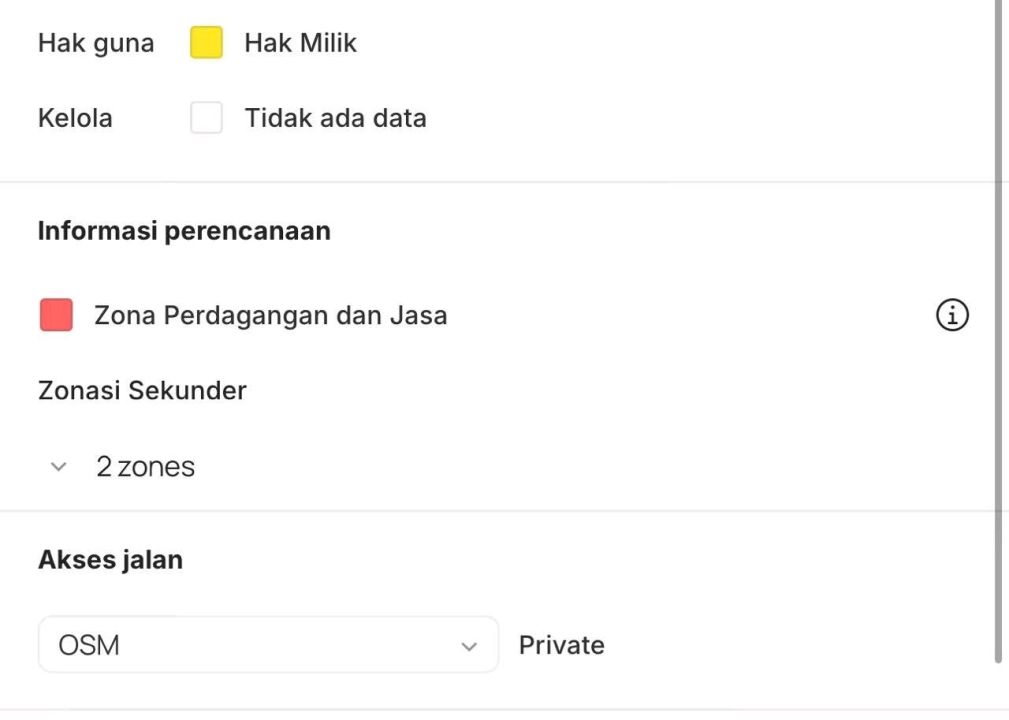The height and width of the screenshot is (720, 1009).
Task: Click the divider line above Informasi perencanaan
Action: (500, 182)
